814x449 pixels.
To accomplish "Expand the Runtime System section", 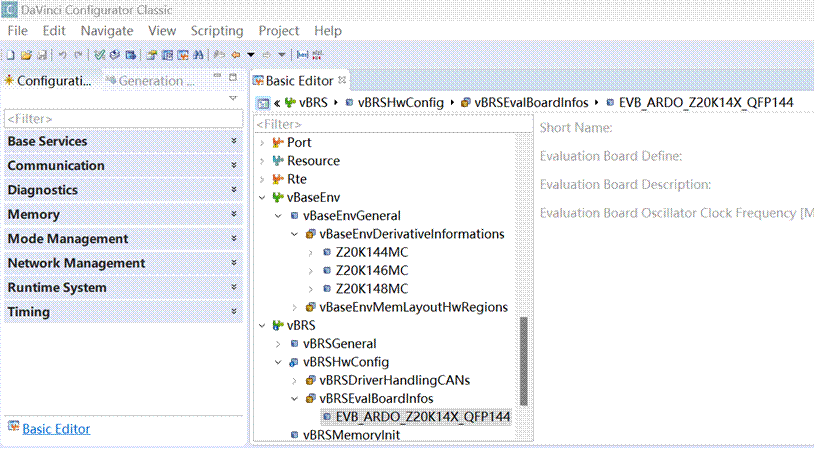I will pos(233,288).
